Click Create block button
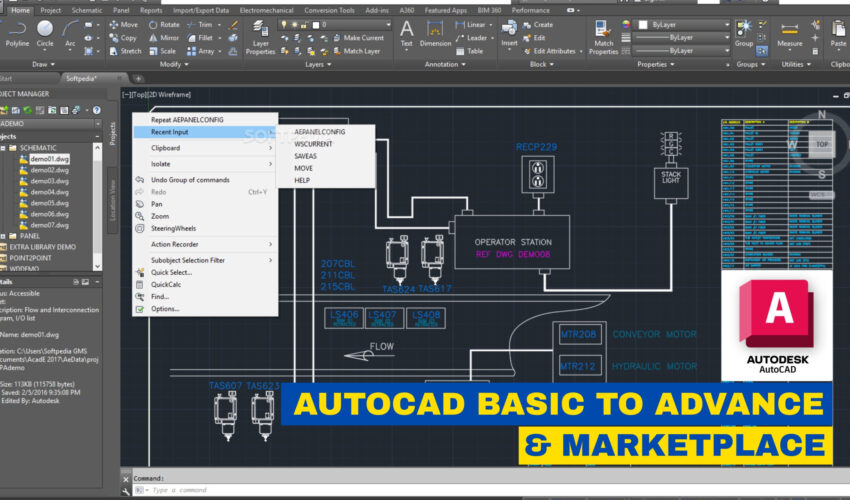Screen dimensions: 850x500 pos(538,24)
